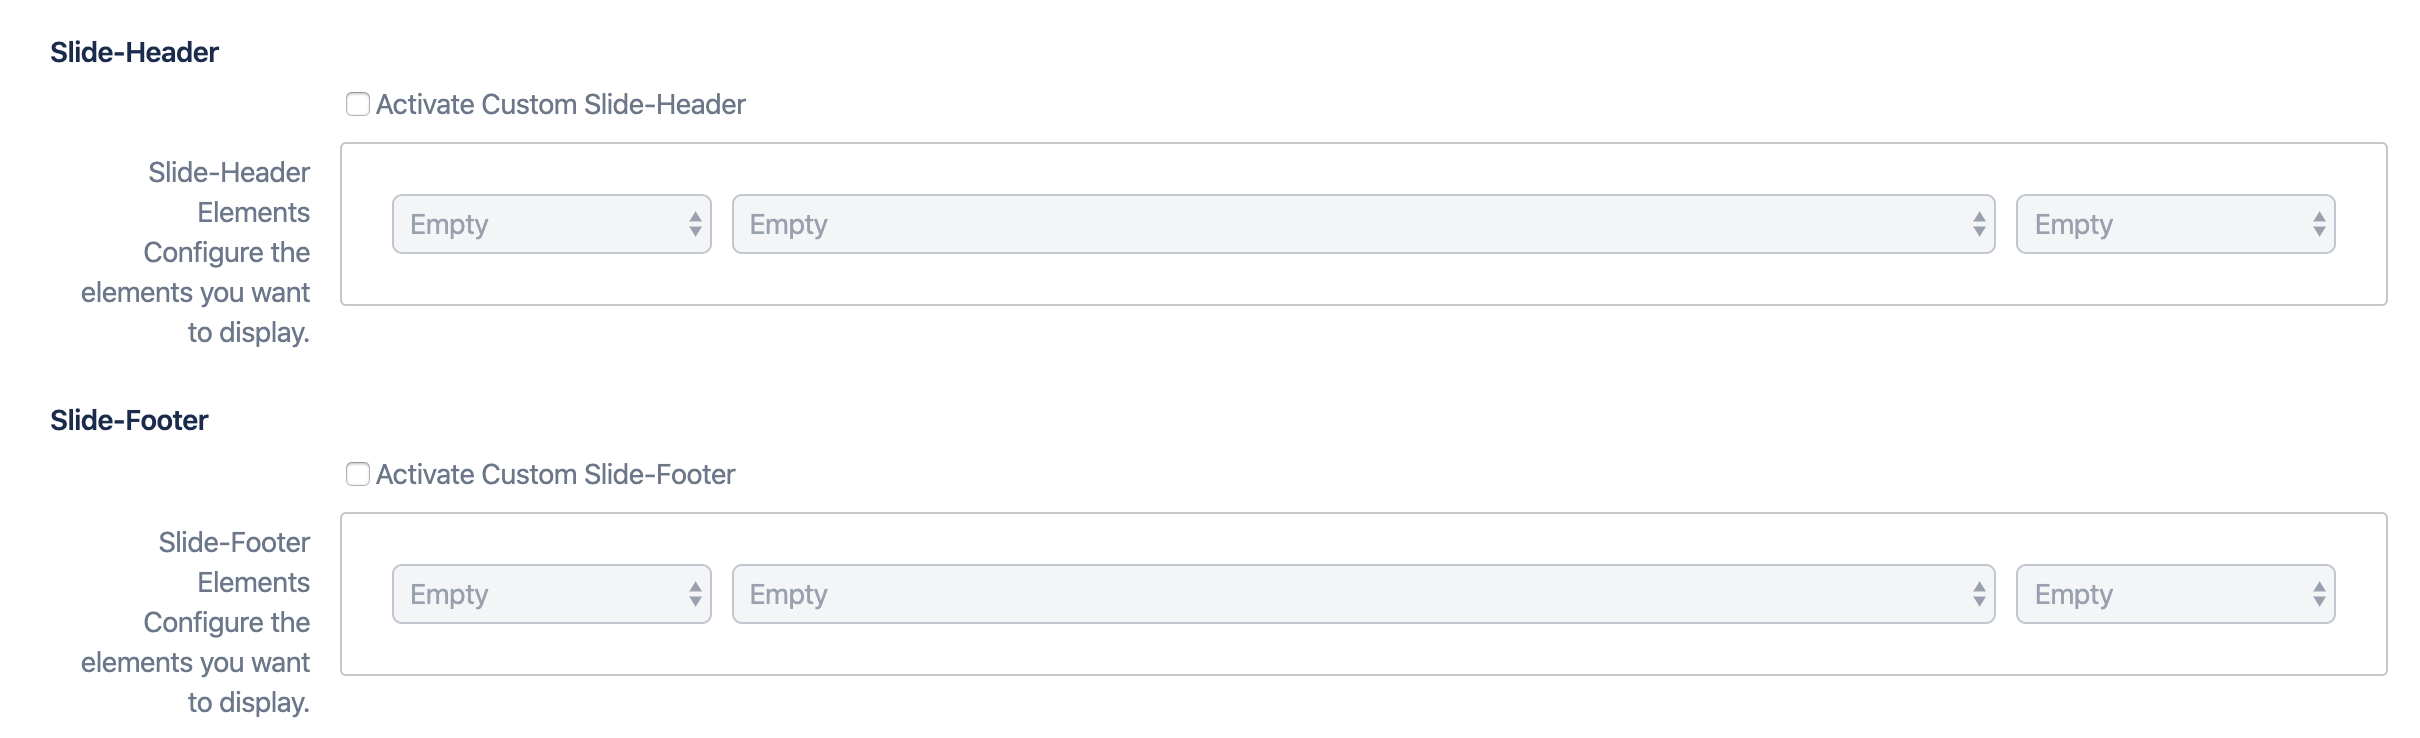2420x738 pixels.
Task: Toggle the Slide-Header activation by clicking its label
Action: [x=560, y=103]
